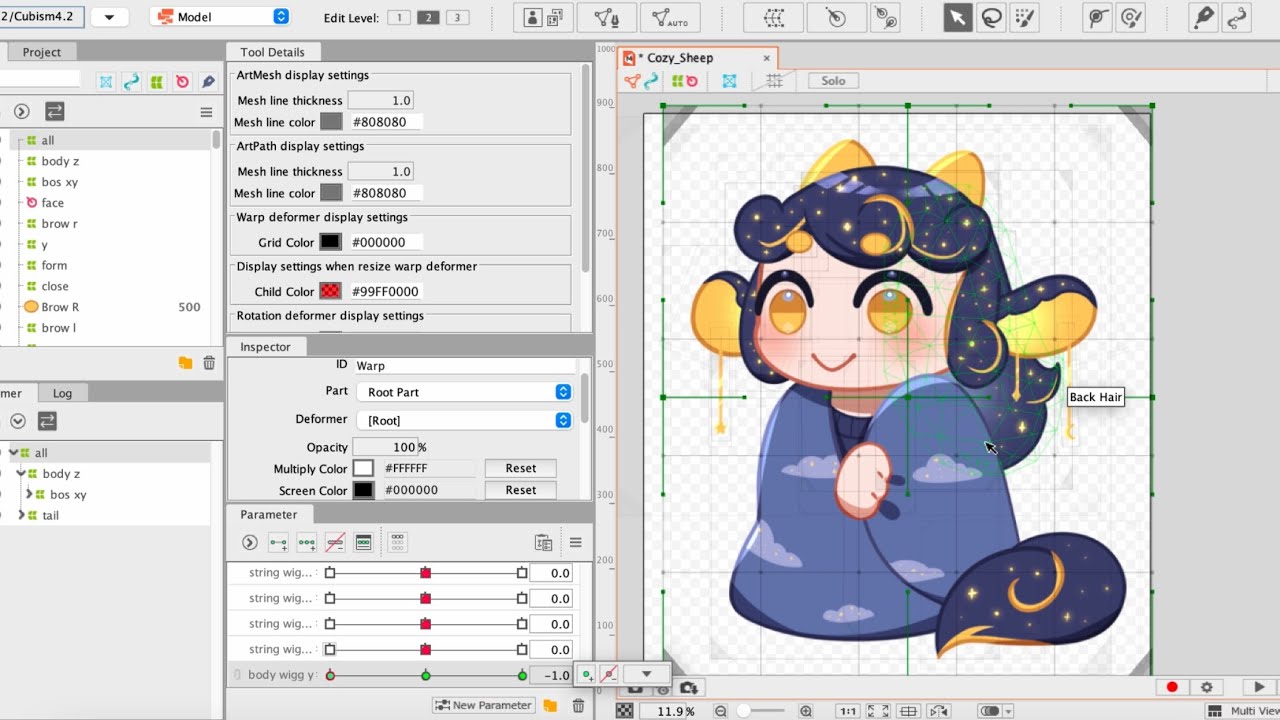The height and width of the screenshot is (720, 1280).
Task: Open the Cozy_Sheep document tab
Action: [x=697, y=58]
